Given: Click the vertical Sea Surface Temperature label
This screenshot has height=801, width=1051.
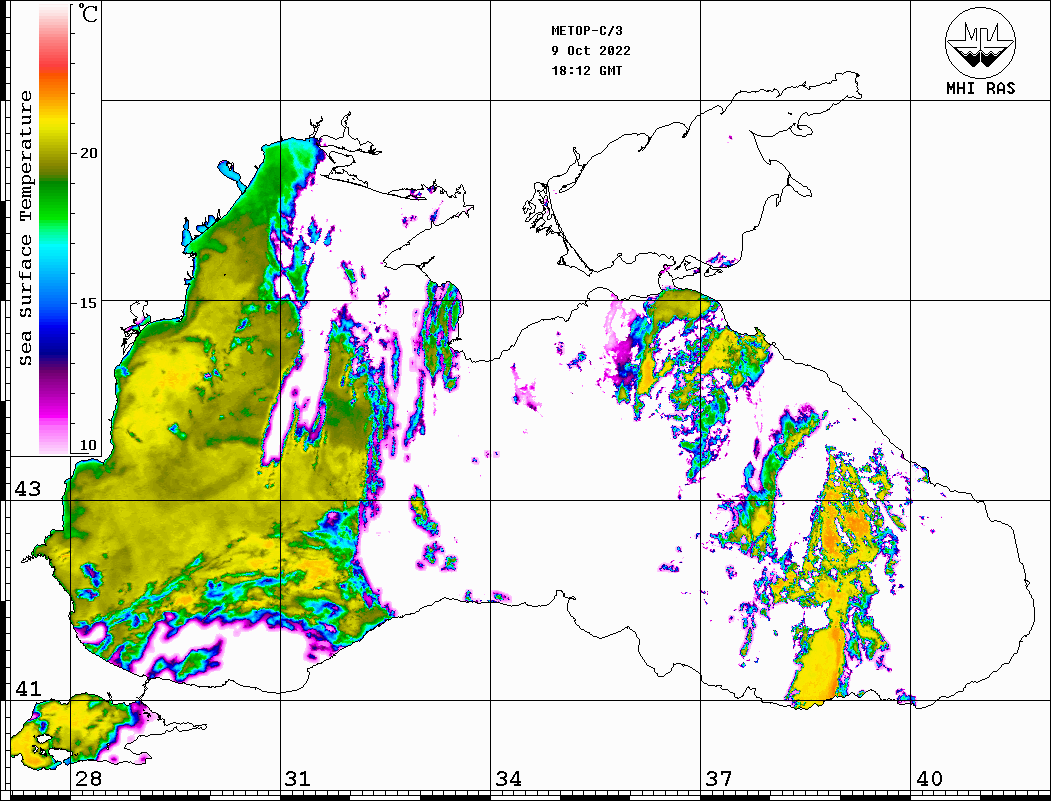Looking at the screenshot, I should click(x=26, y=228).
